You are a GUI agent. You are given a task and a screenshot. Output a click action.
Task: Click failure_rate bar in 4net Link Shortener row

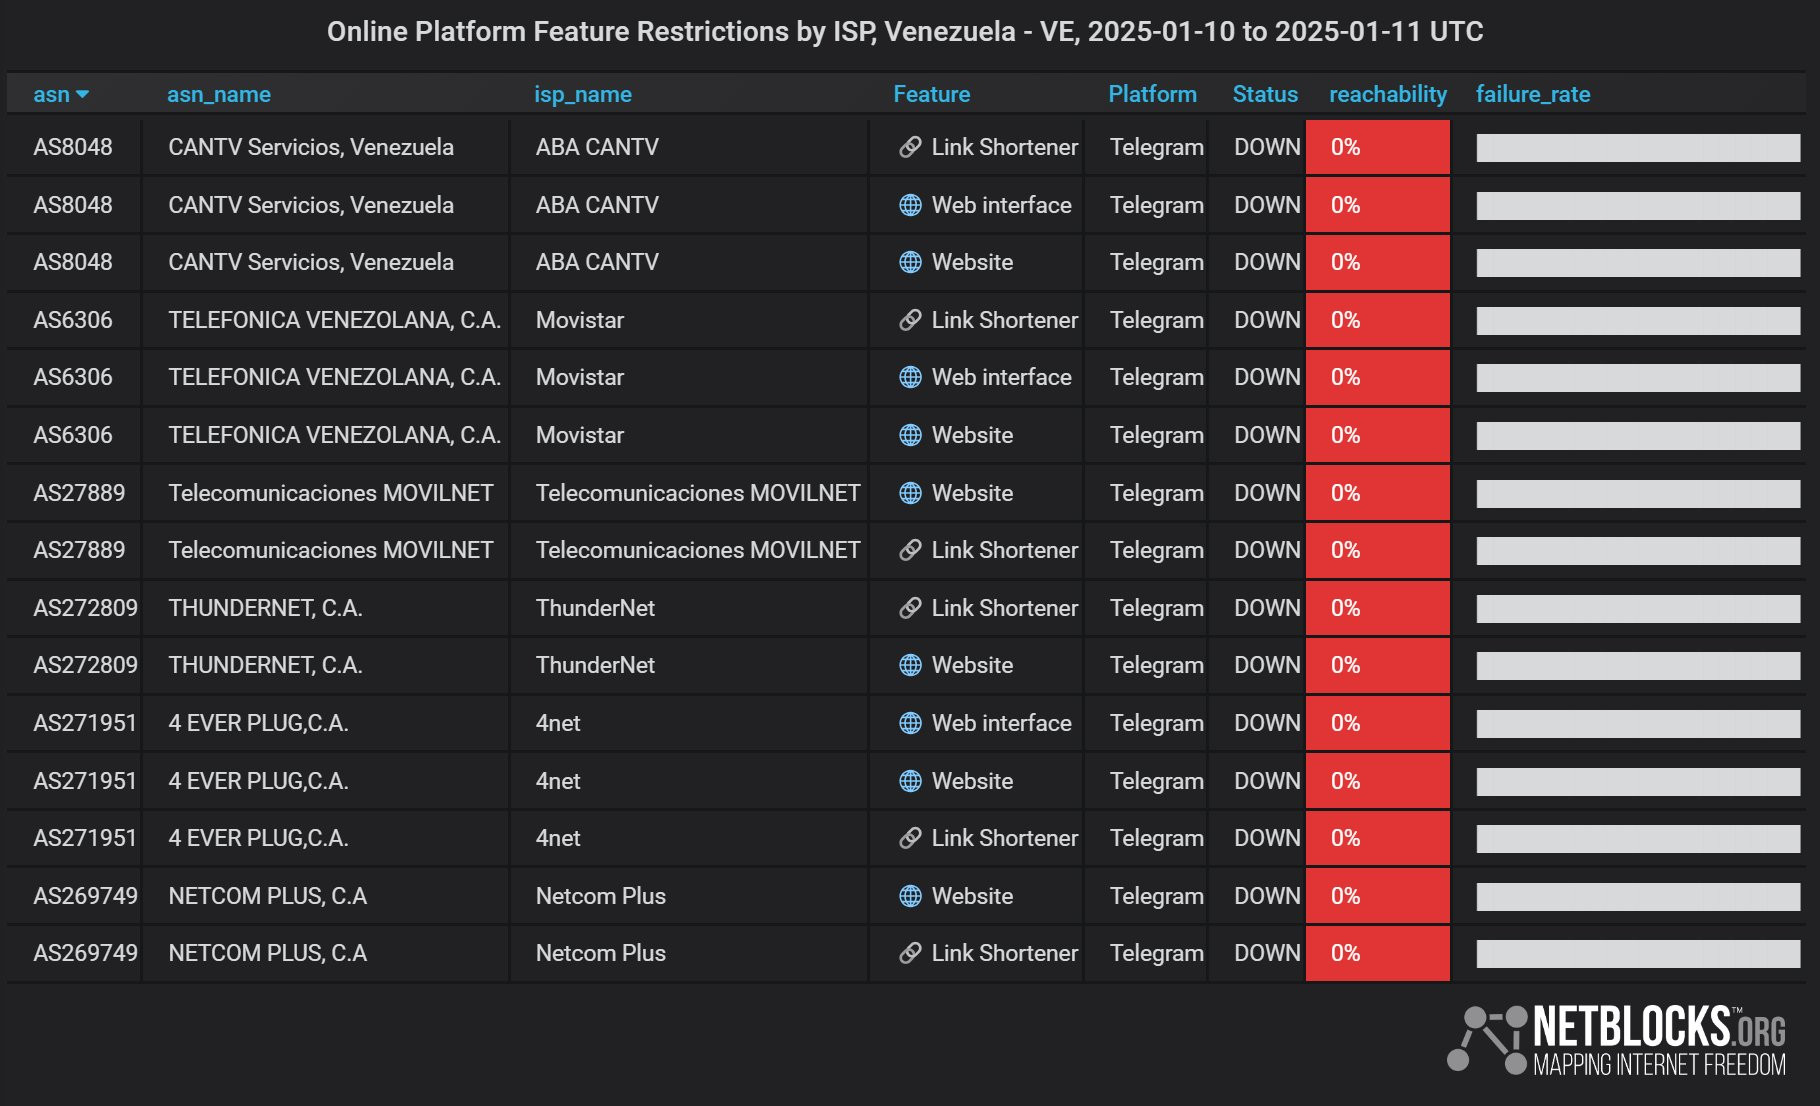click(1638, 838)
